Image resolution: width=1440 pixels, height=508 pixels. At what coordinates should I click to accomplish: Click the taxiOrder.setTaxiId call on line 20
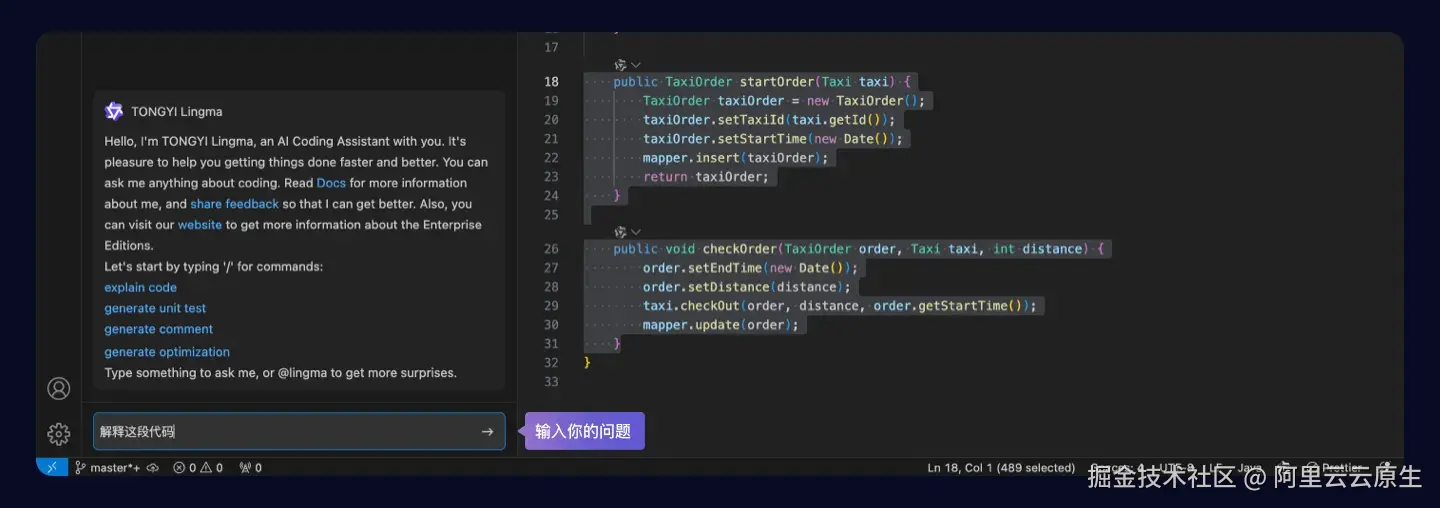(769, 120)
